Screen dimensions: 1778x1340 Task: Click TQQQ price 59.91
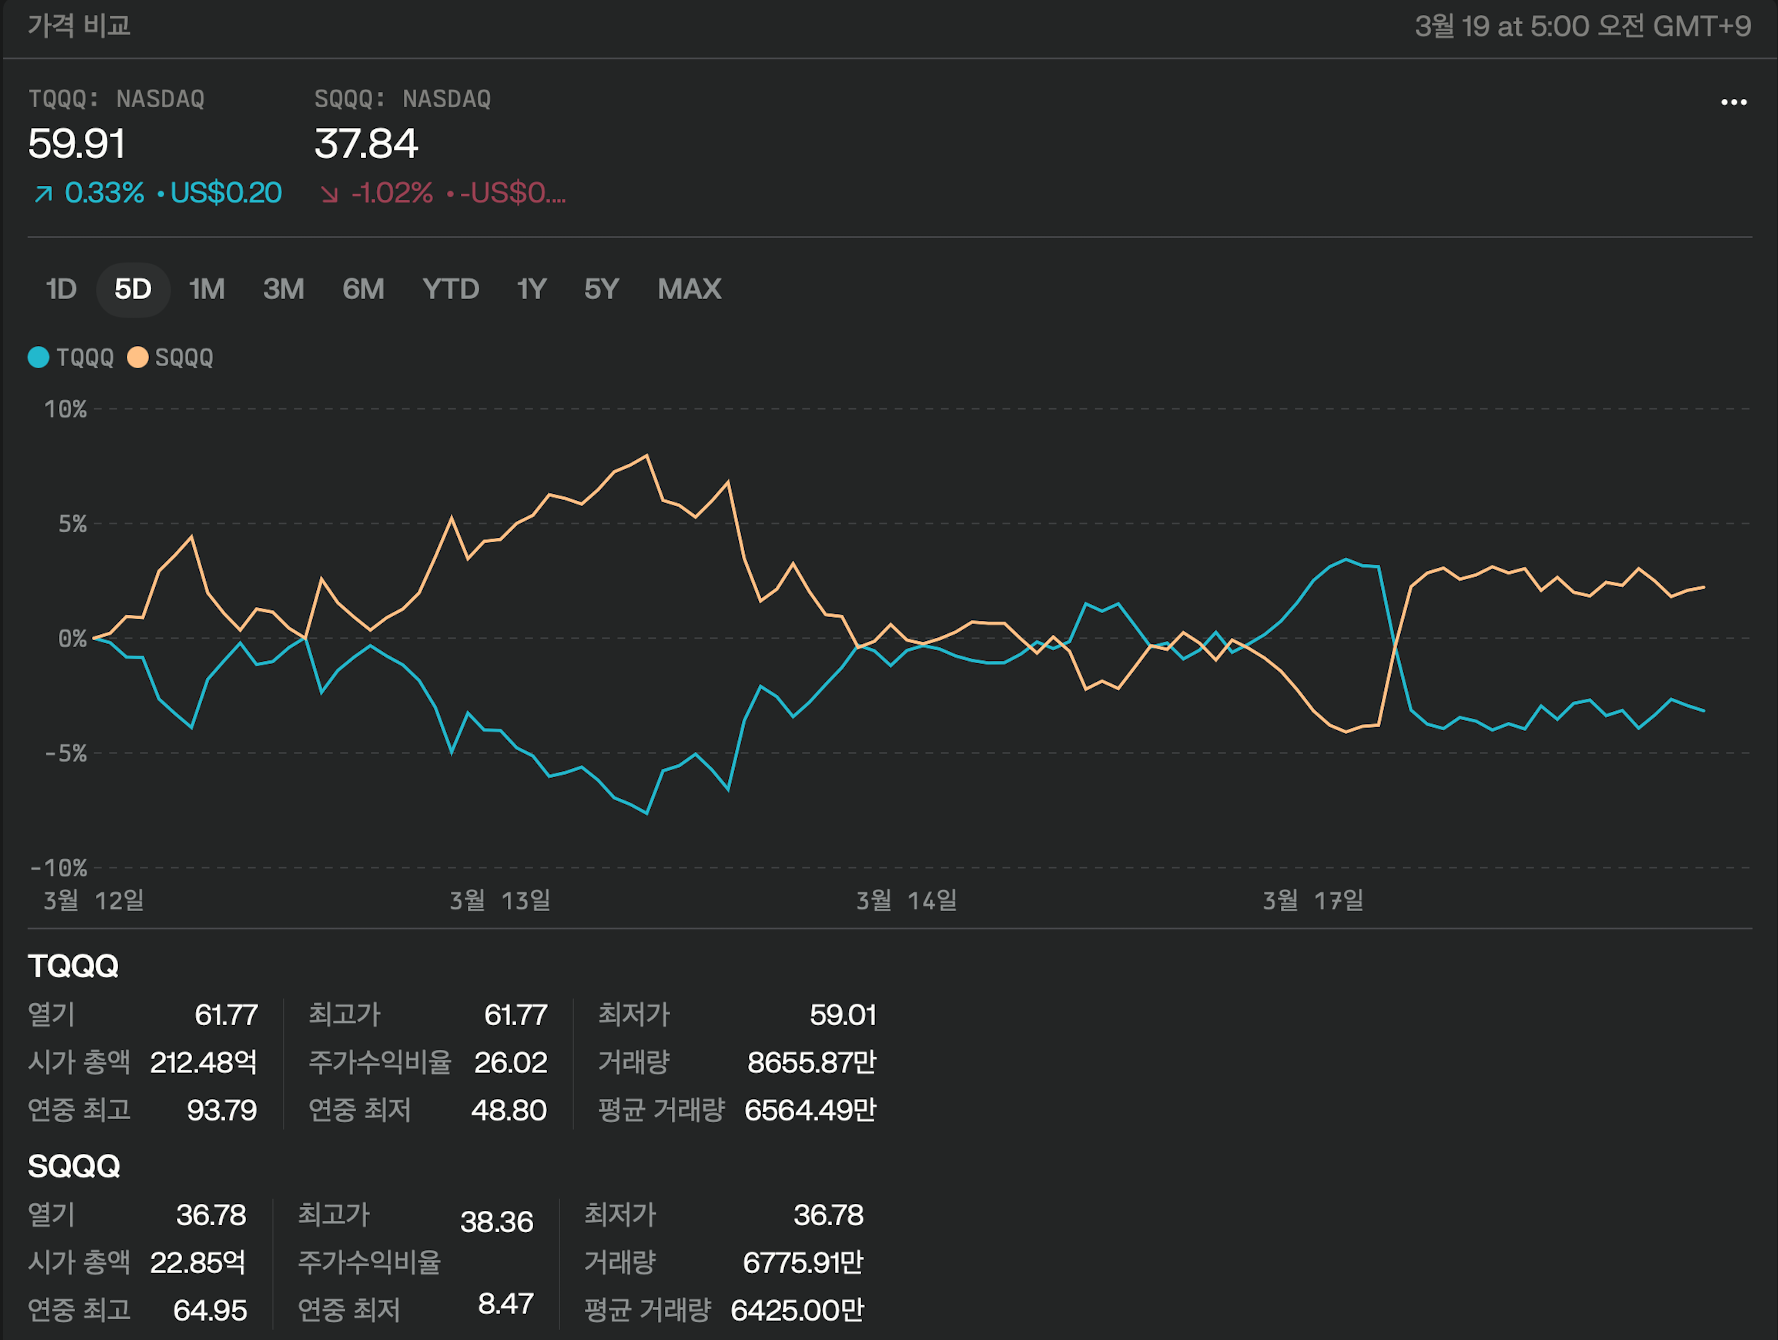(x=77, y=144)
